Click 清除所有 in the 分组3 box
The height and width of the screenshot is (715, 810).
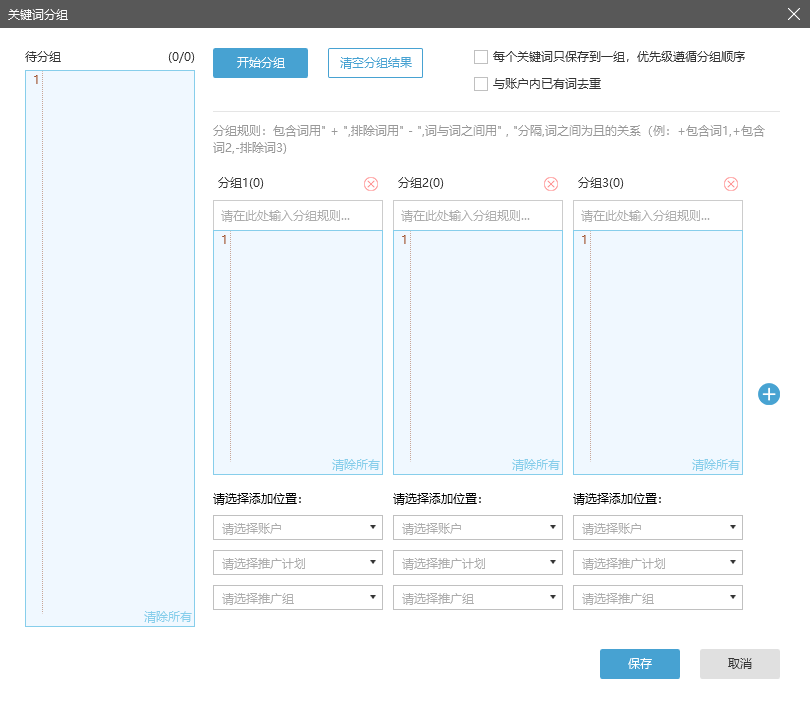coord(716,465)
